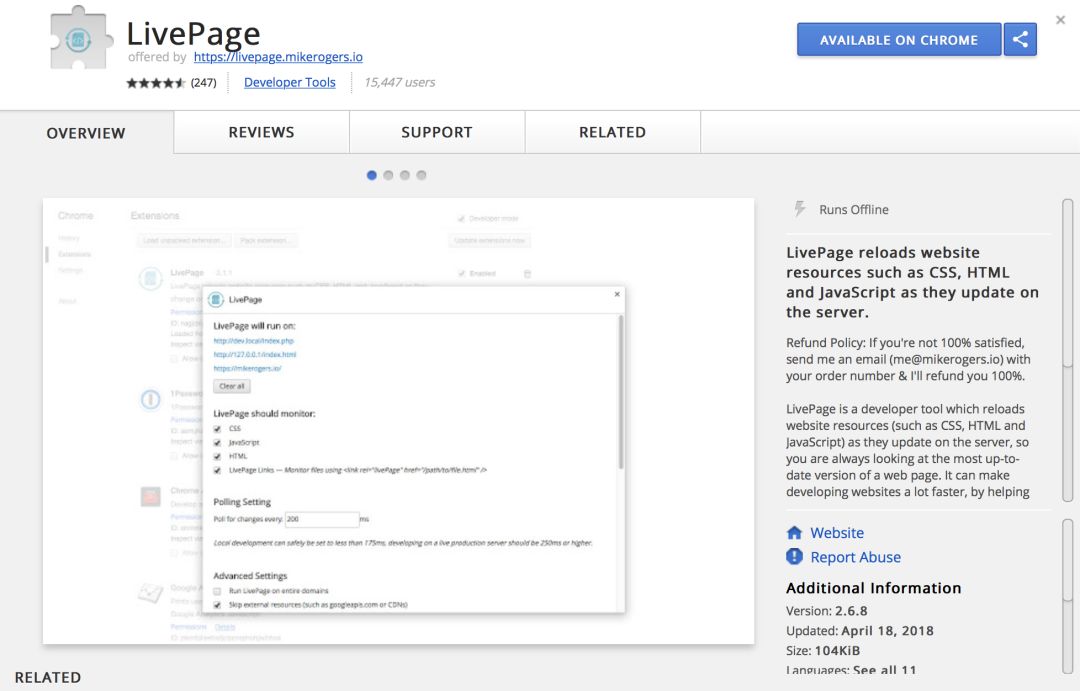1080x691 pixels.
Task: Open the livepage.mikerogers.io link
Action: pos(278,57)
